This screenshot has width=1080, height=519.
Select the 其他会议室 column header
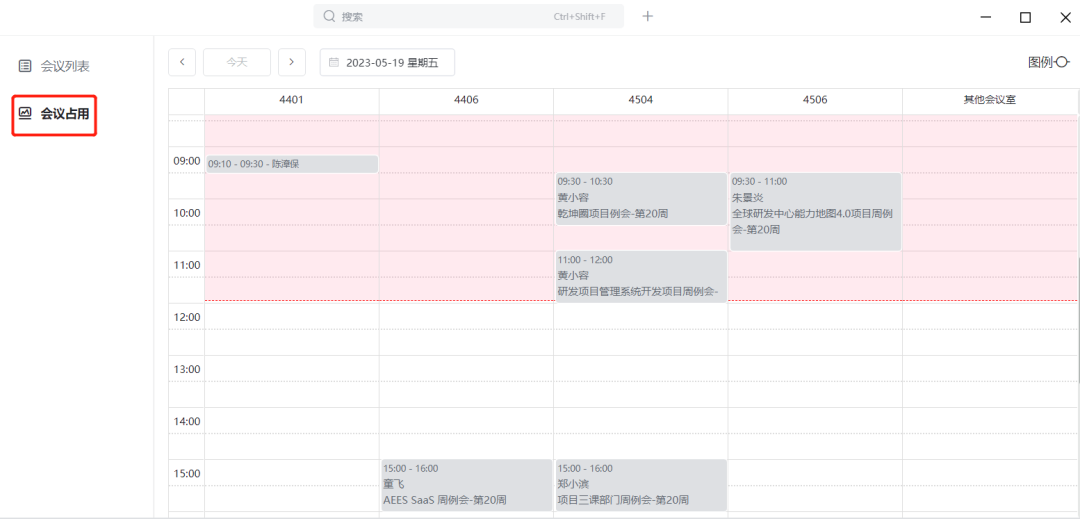coord(990,100)
